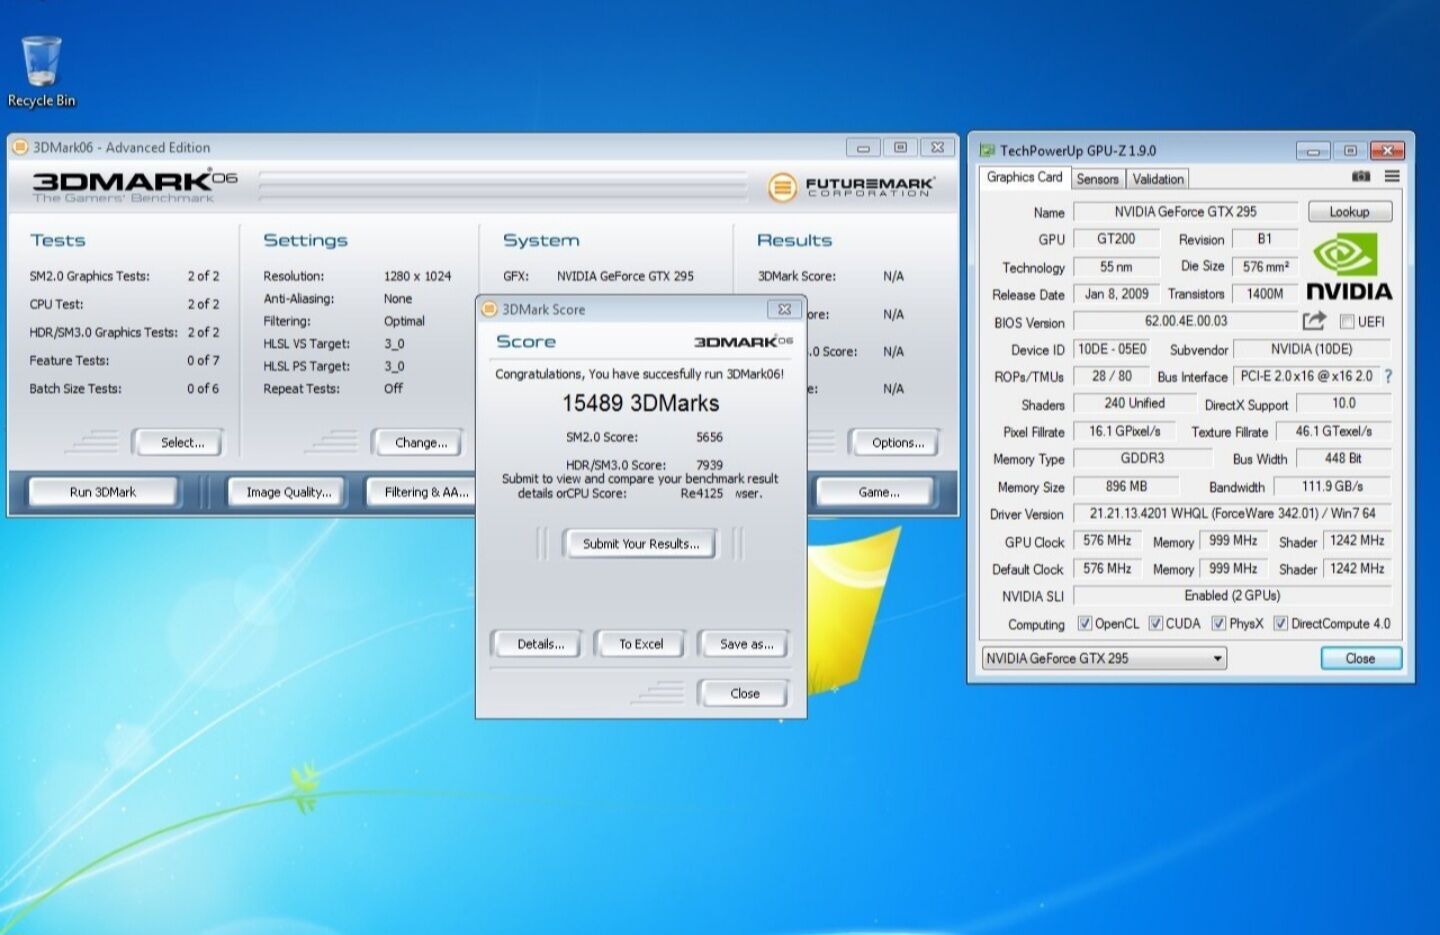Click the Texture Fillrate field 46.1 GTexel/s
The height and width of the screenshot is (935, 1440).
(1333, 431)
